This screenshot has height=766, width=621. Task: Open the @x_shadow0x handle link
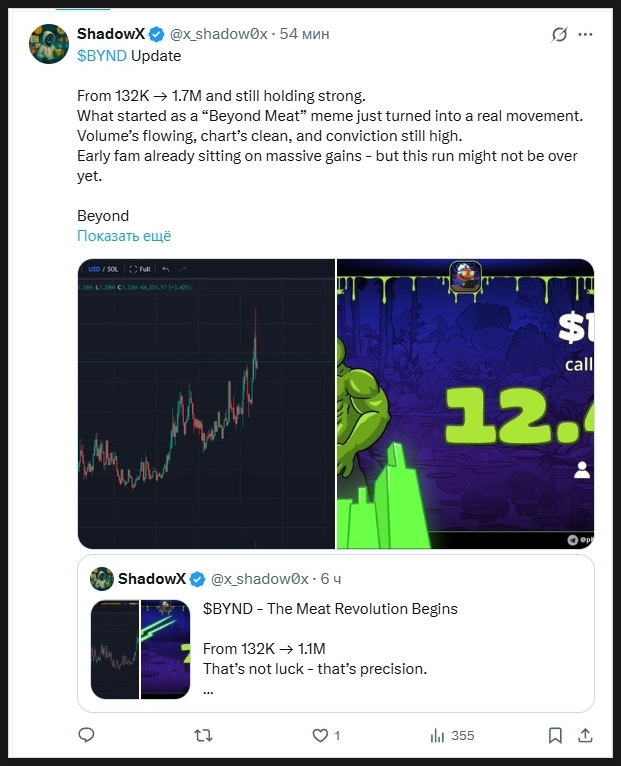tap(218, 35)
